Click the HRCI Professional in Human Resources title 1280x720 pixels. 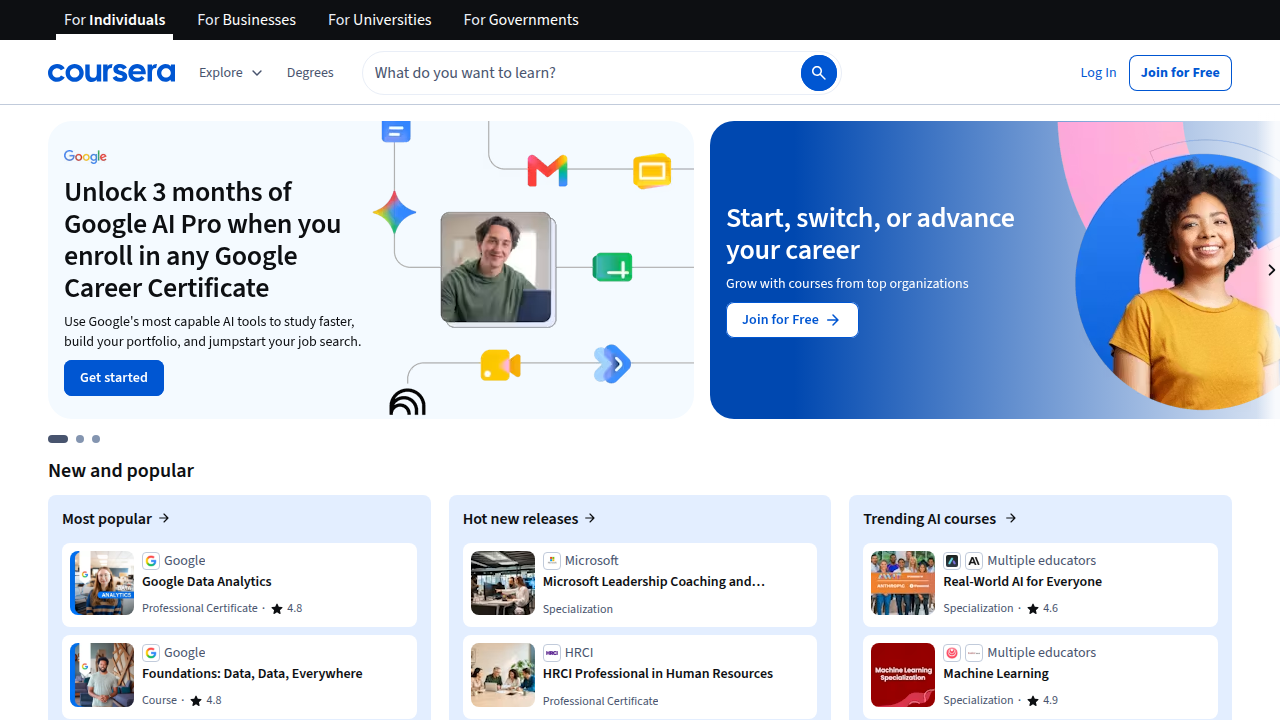pyautogui.click(x=658, y=674)
